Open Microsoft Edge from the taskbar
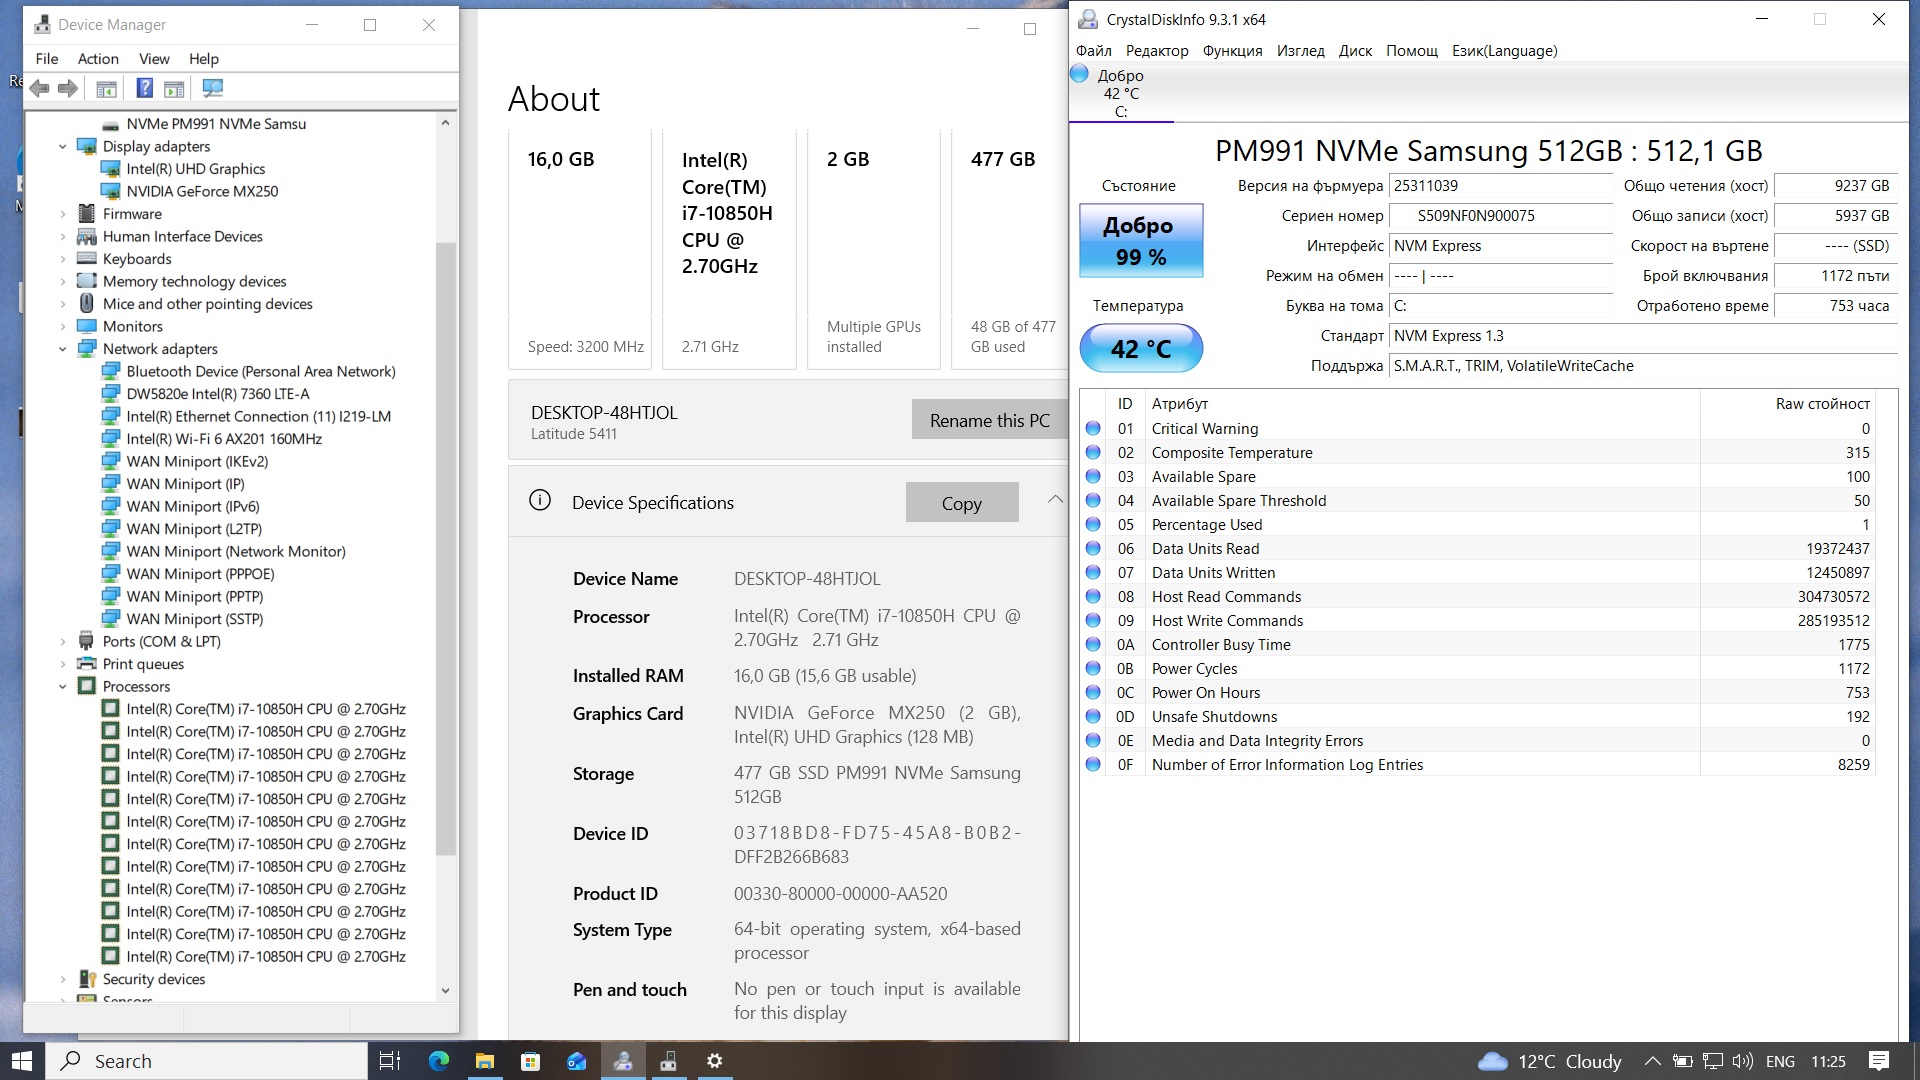Image resolution: width=1920 pixels, height=1080 pixels. pos(439,1061)
